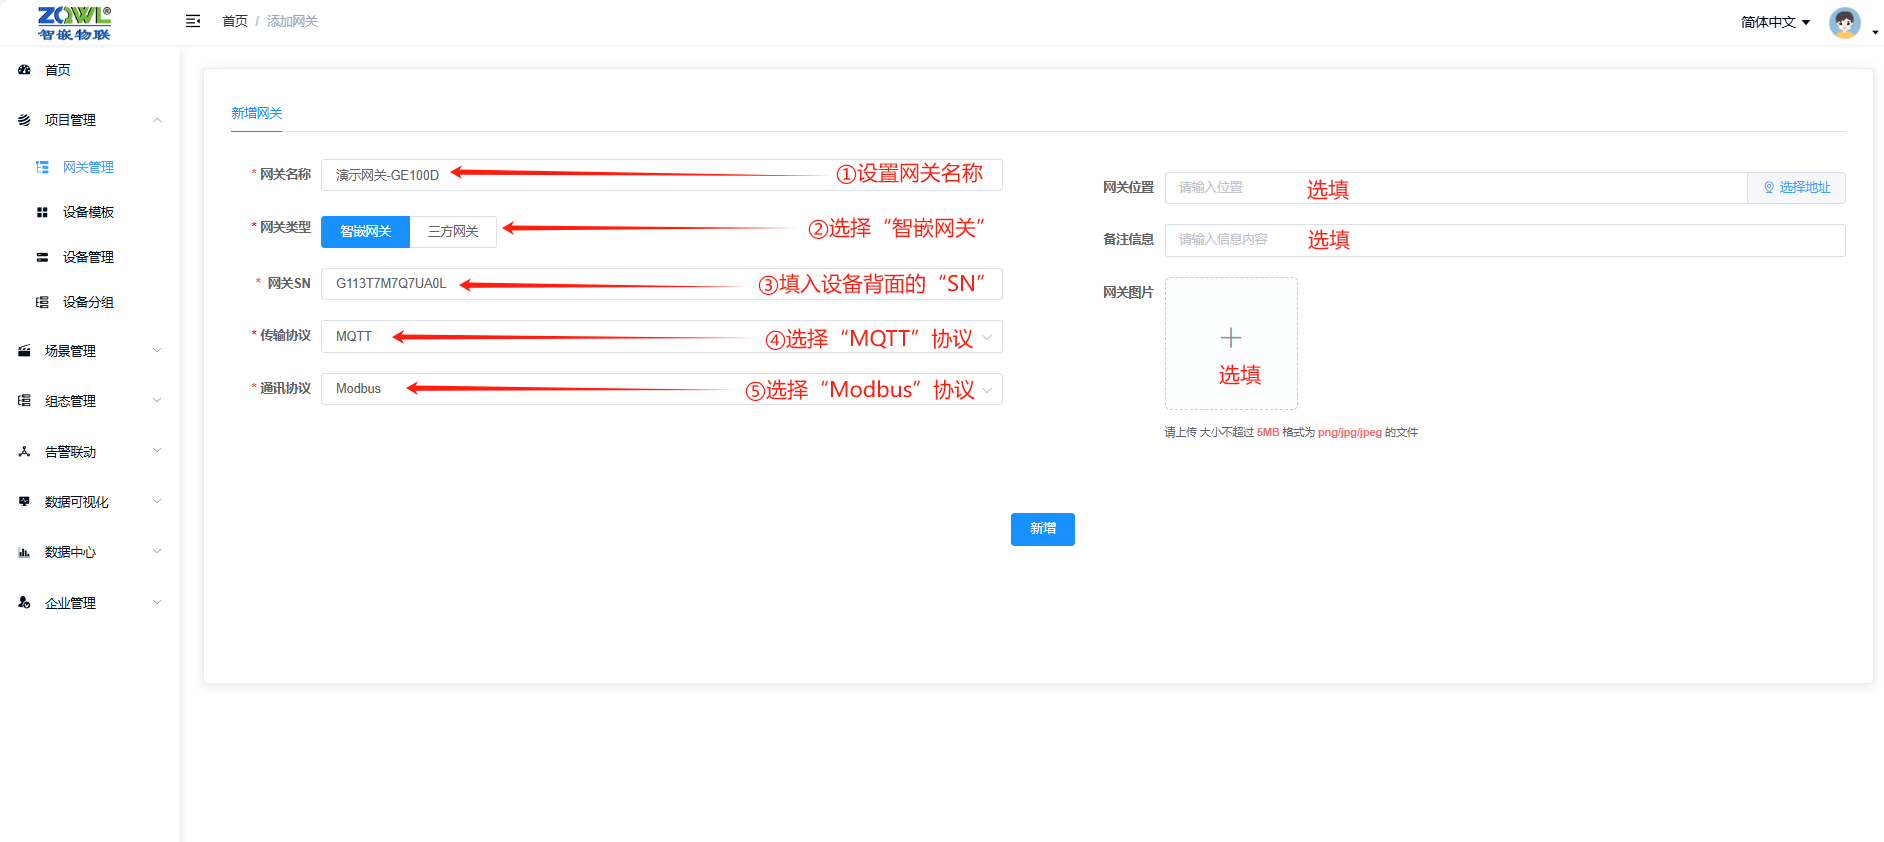Open the 传输协议 MQTT dropdown
1884x842 pixels.
(660, 337)
